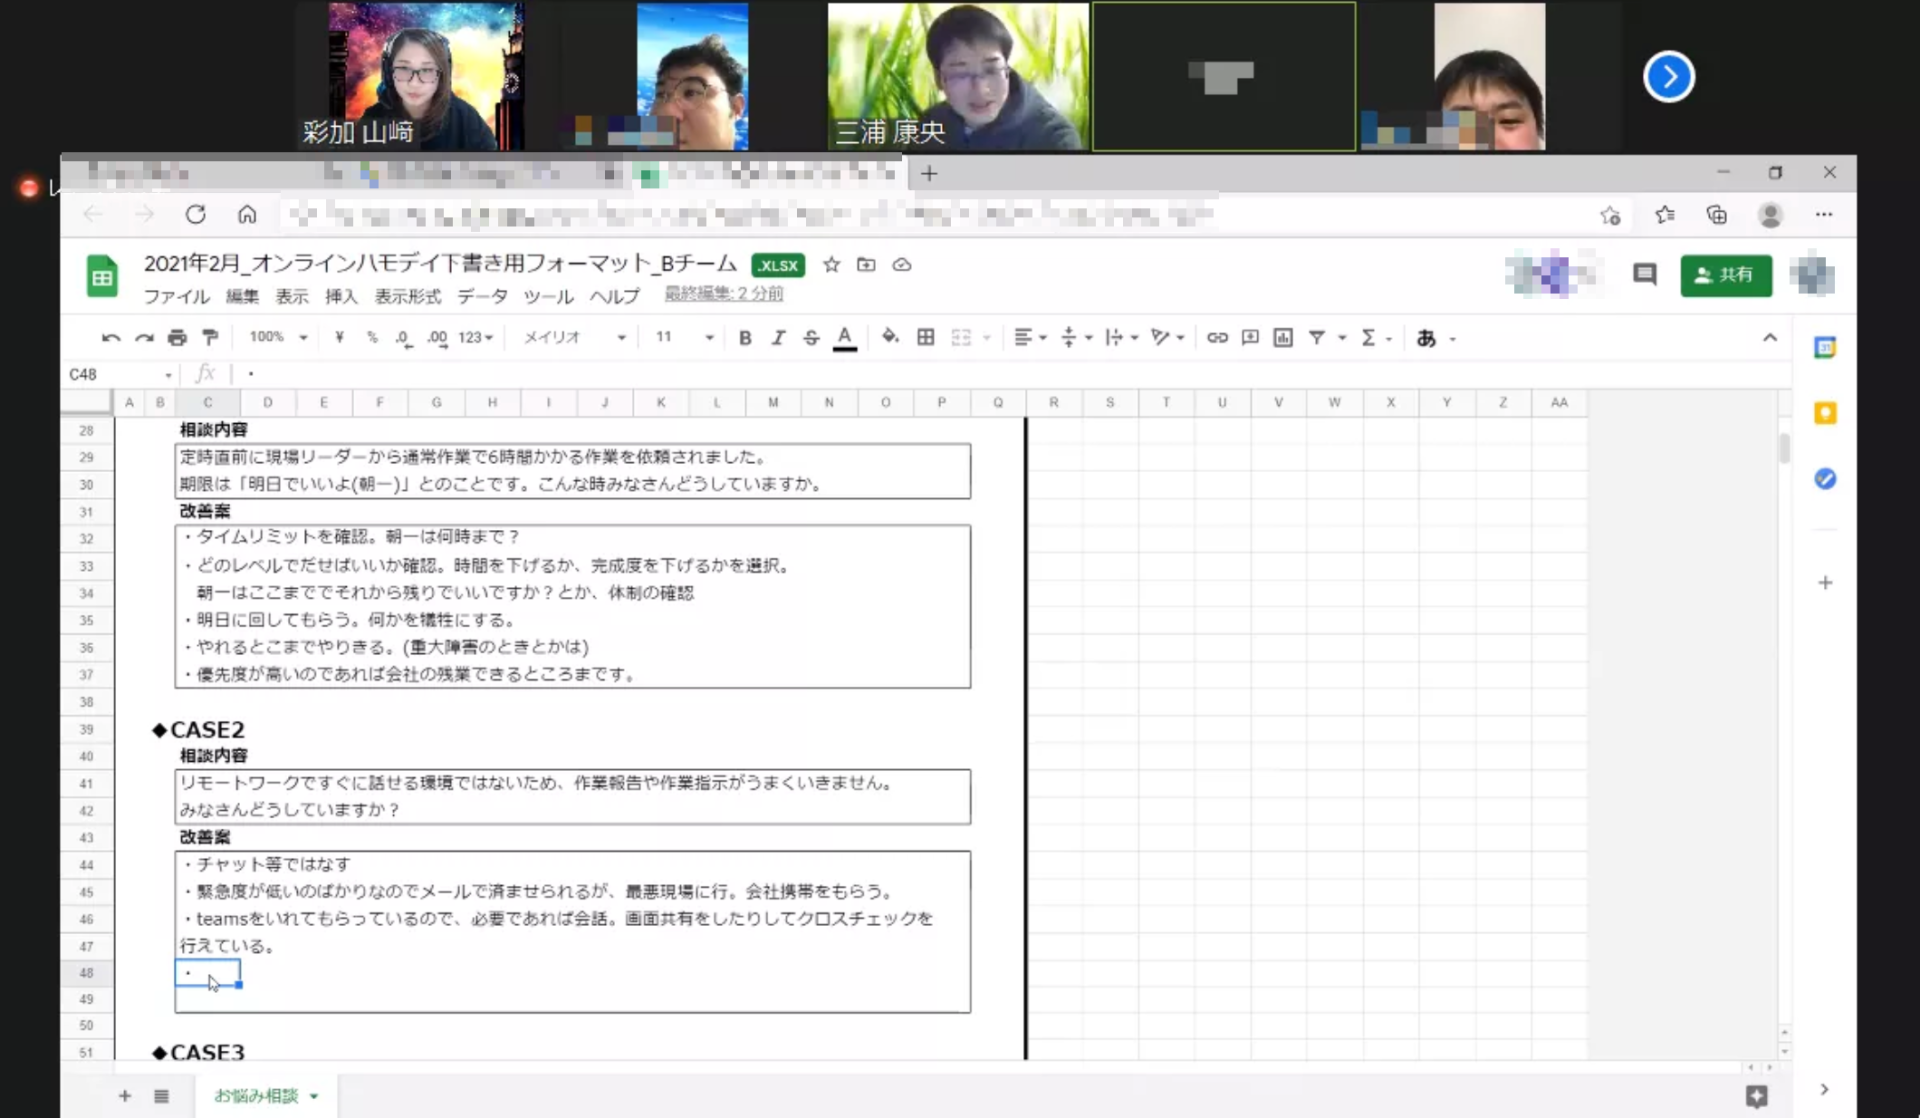1920x1118 pixels.
Task: Open the Explore button
Action: click(x=1757, y=1096)
